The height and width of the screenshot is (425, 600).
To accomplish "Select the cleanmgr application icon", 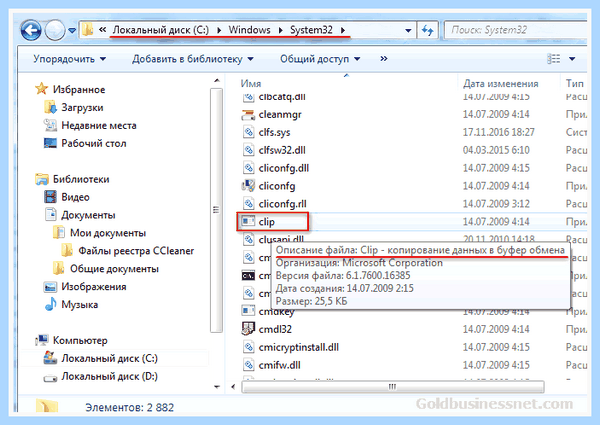I will 248,114.
